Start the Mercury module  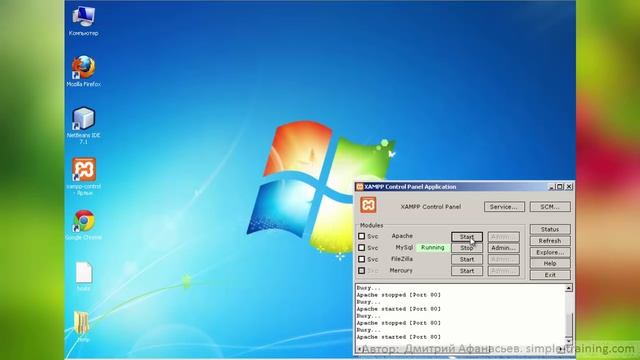coord(467,271)
